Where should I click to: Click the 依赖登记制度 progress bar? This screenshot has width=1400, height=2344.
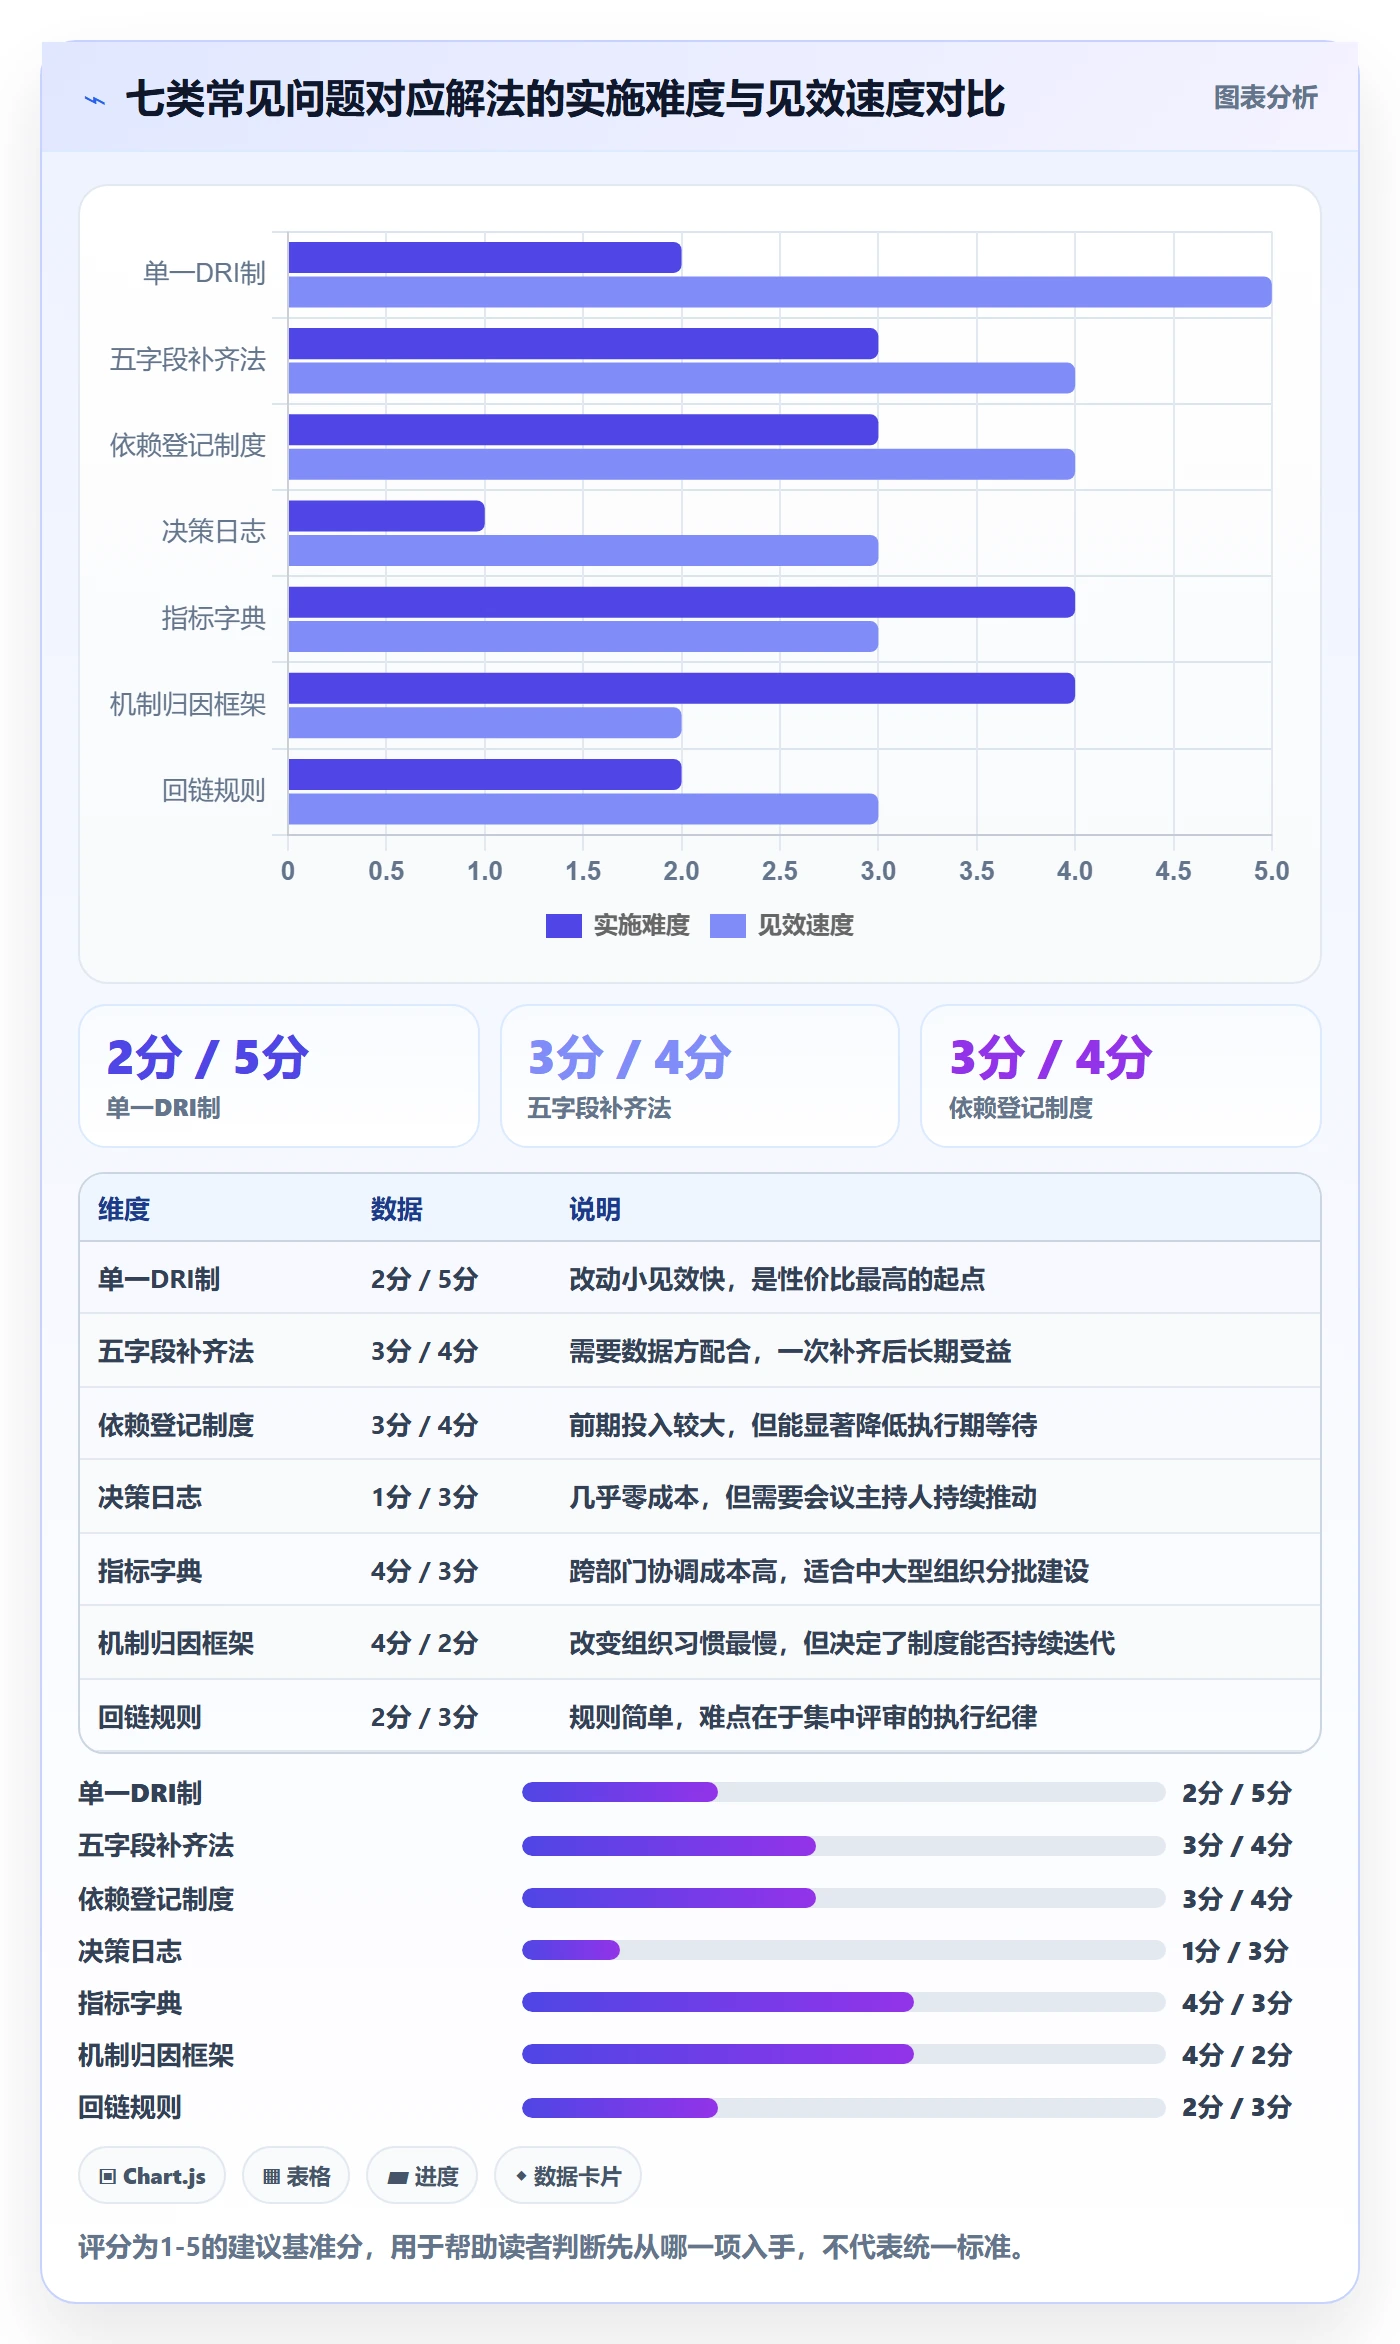843,1897
